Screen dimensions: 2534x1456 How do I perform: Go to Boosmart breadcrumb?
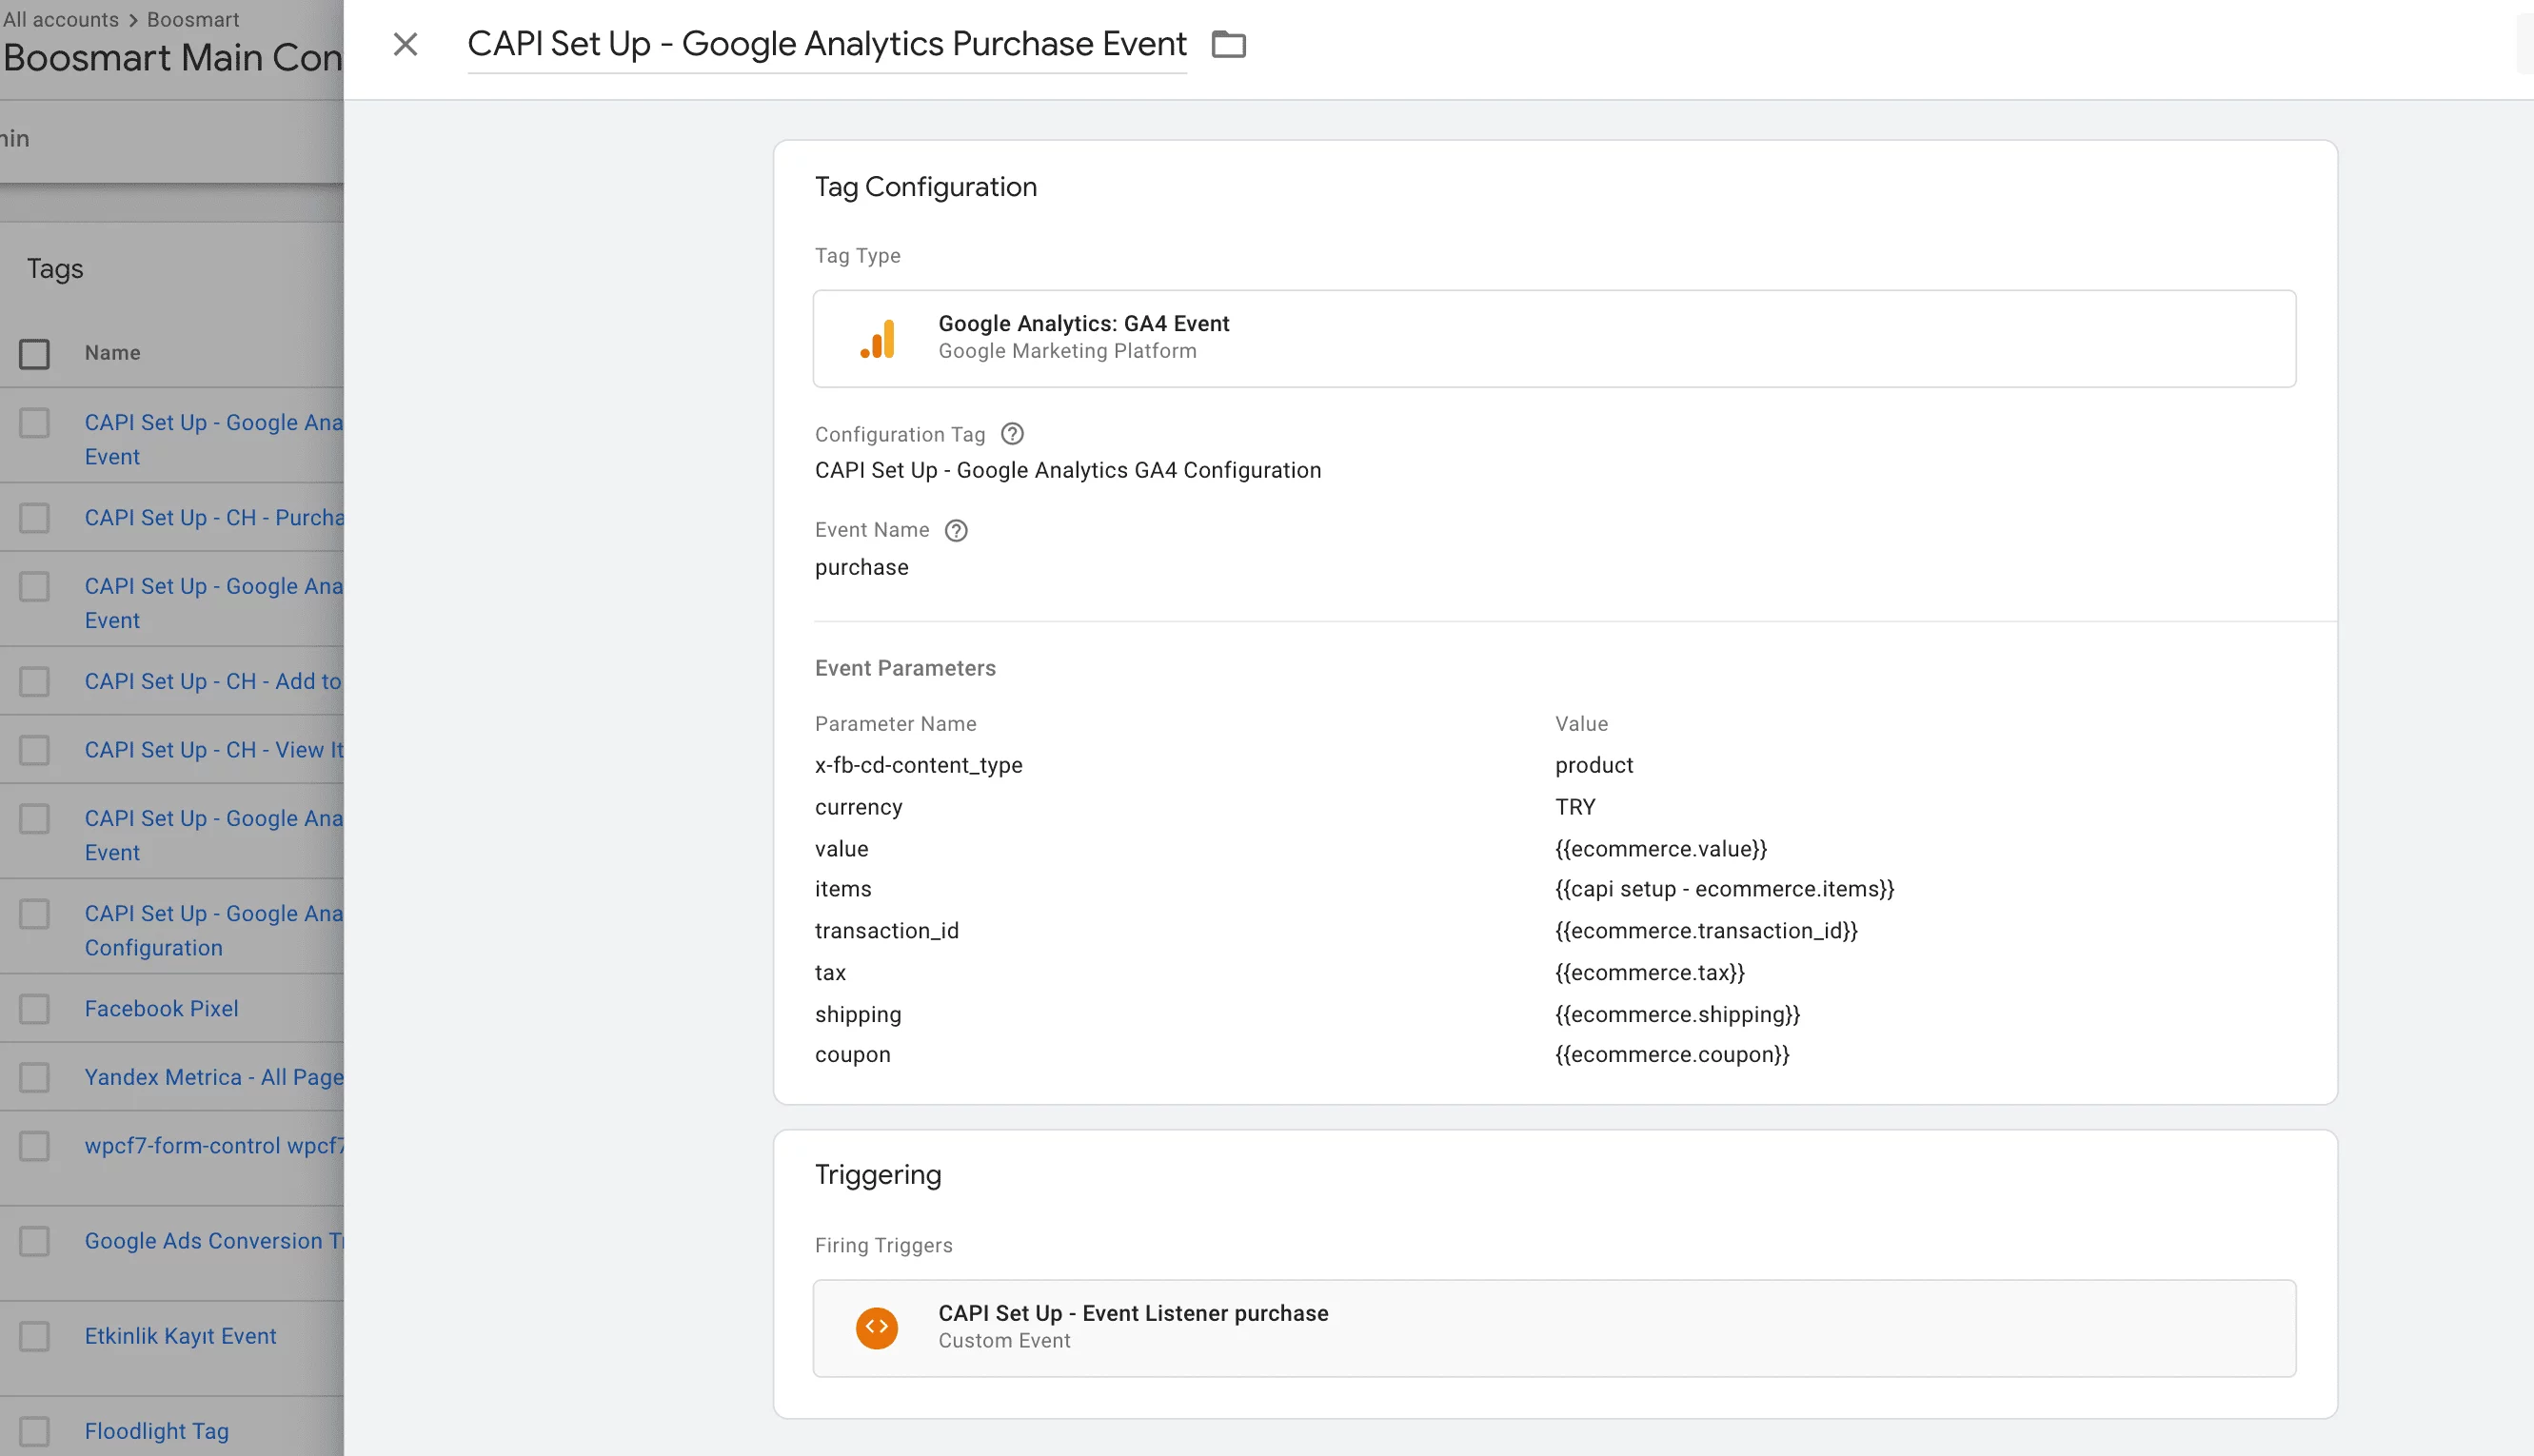click(x=193, y=19)
